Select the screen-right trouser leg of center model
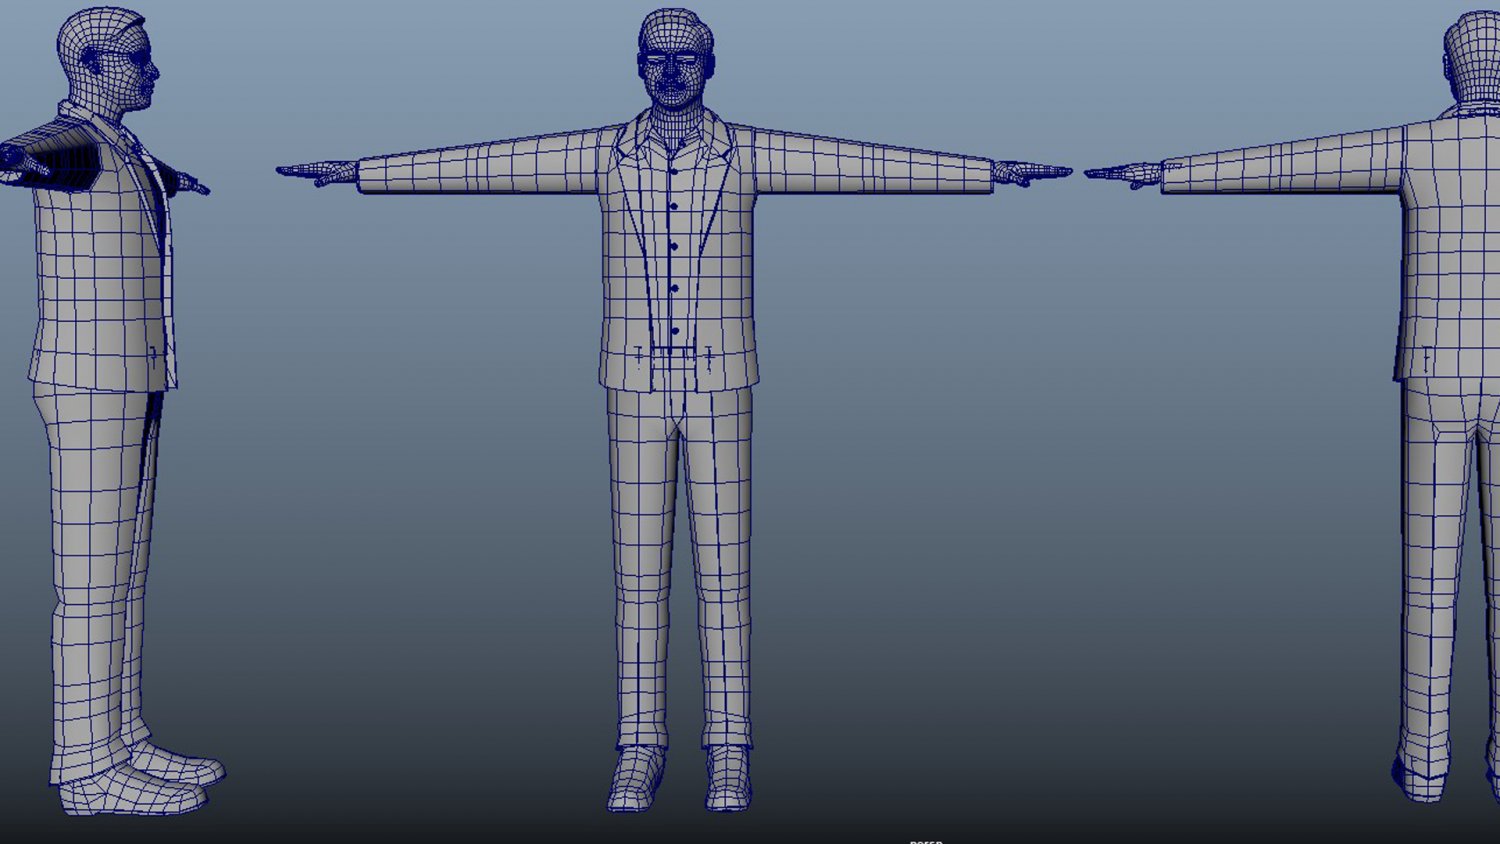This screenshot has height=844, width=1500. click(x=722, y=560)
